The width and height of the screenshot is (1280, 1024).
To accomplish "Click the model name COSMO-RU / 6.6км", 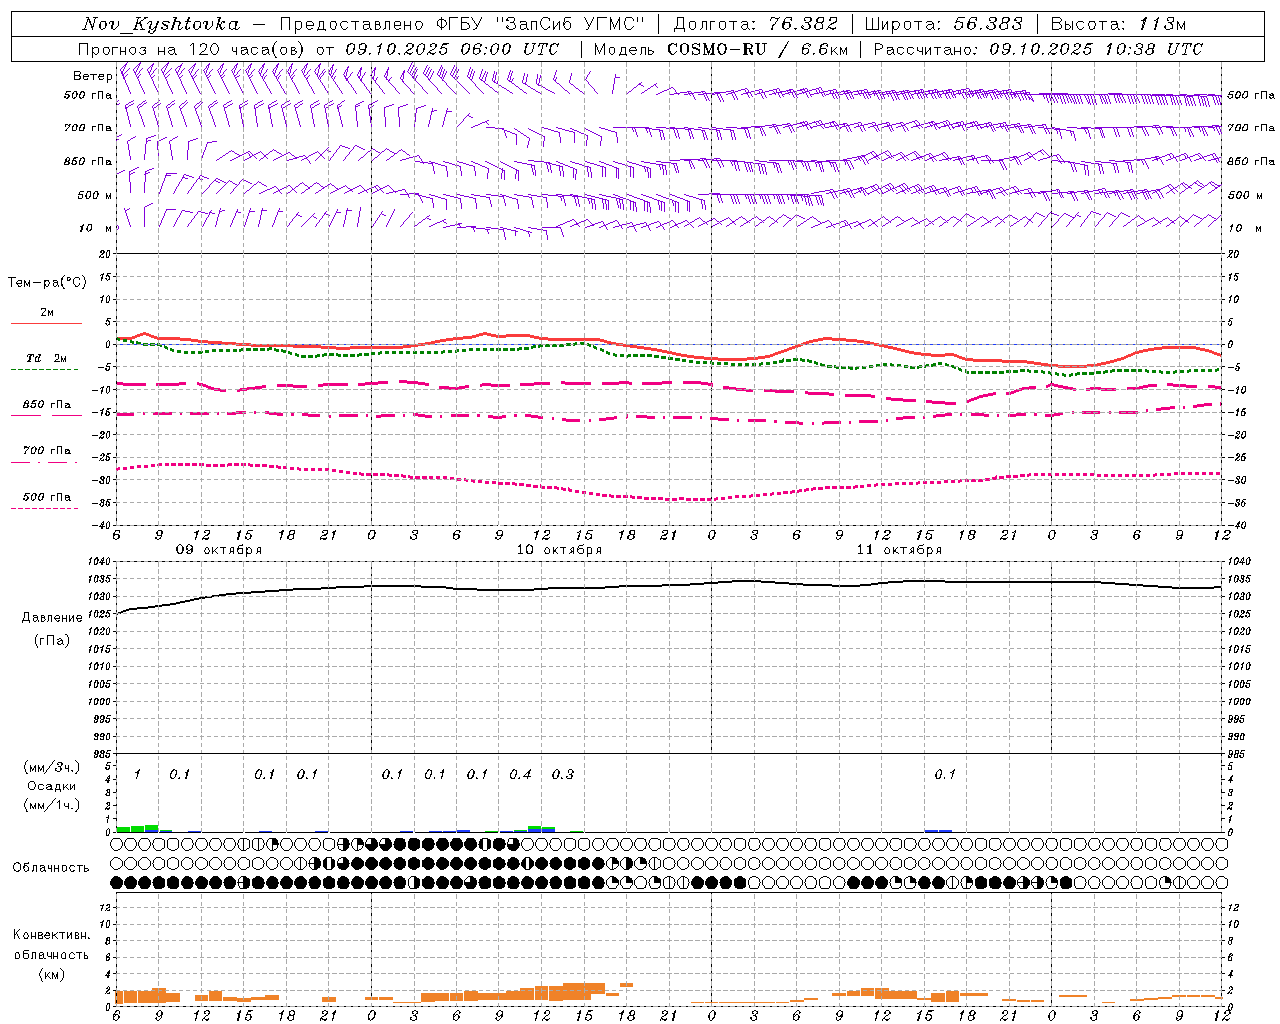I will (x=756, y=48).
